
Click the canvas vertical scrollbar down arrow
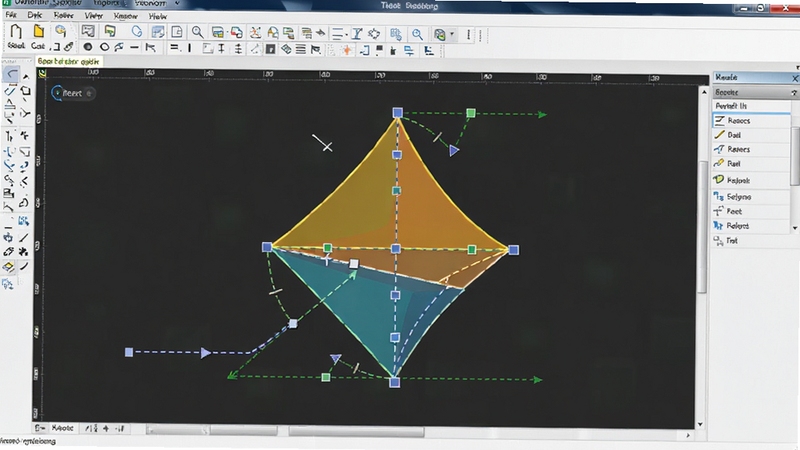(x=700, y=424)
